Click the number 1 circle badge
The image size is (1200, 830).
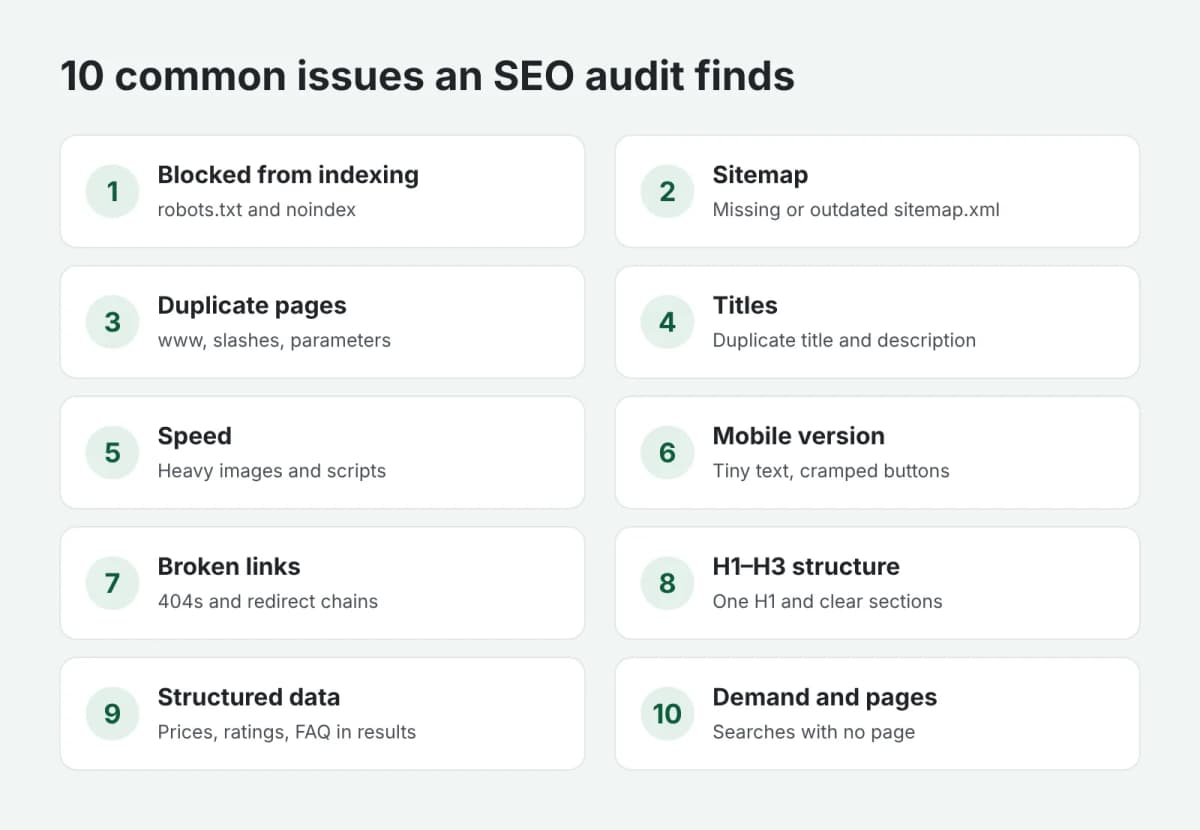pyautogui.click(x=112, y=191)
